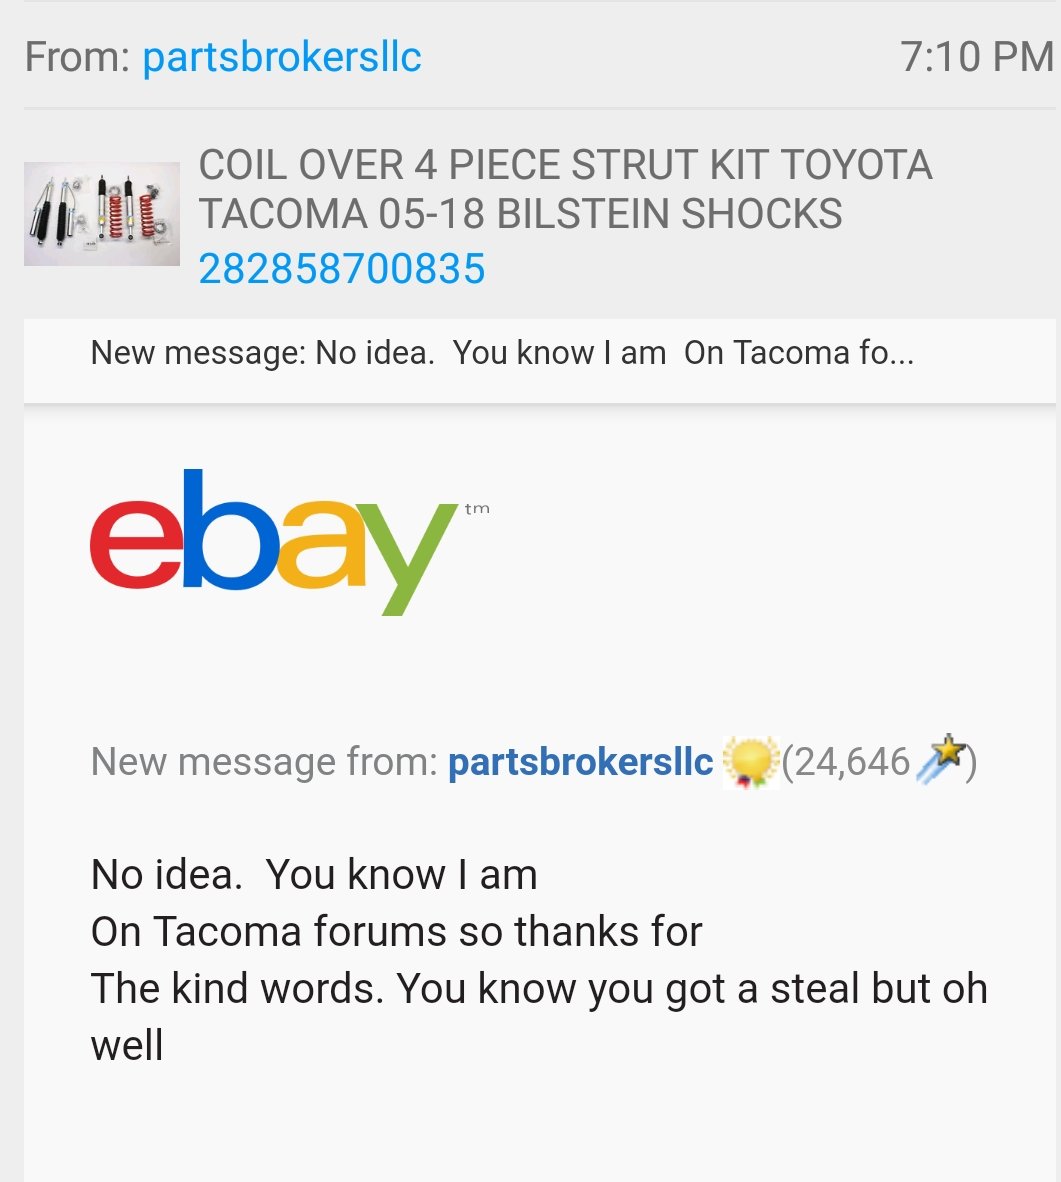Open the partsbrokersllc sender link in header
This screenshot has width=1061, height=1182.
pyautogui.click(x=281, y=57)
